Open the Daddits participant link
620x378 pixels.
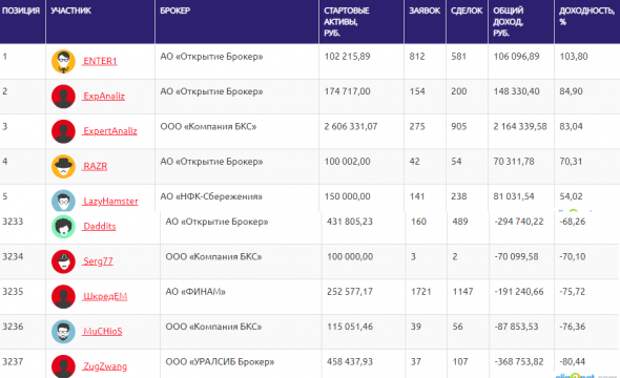click(x=99, y=226)
